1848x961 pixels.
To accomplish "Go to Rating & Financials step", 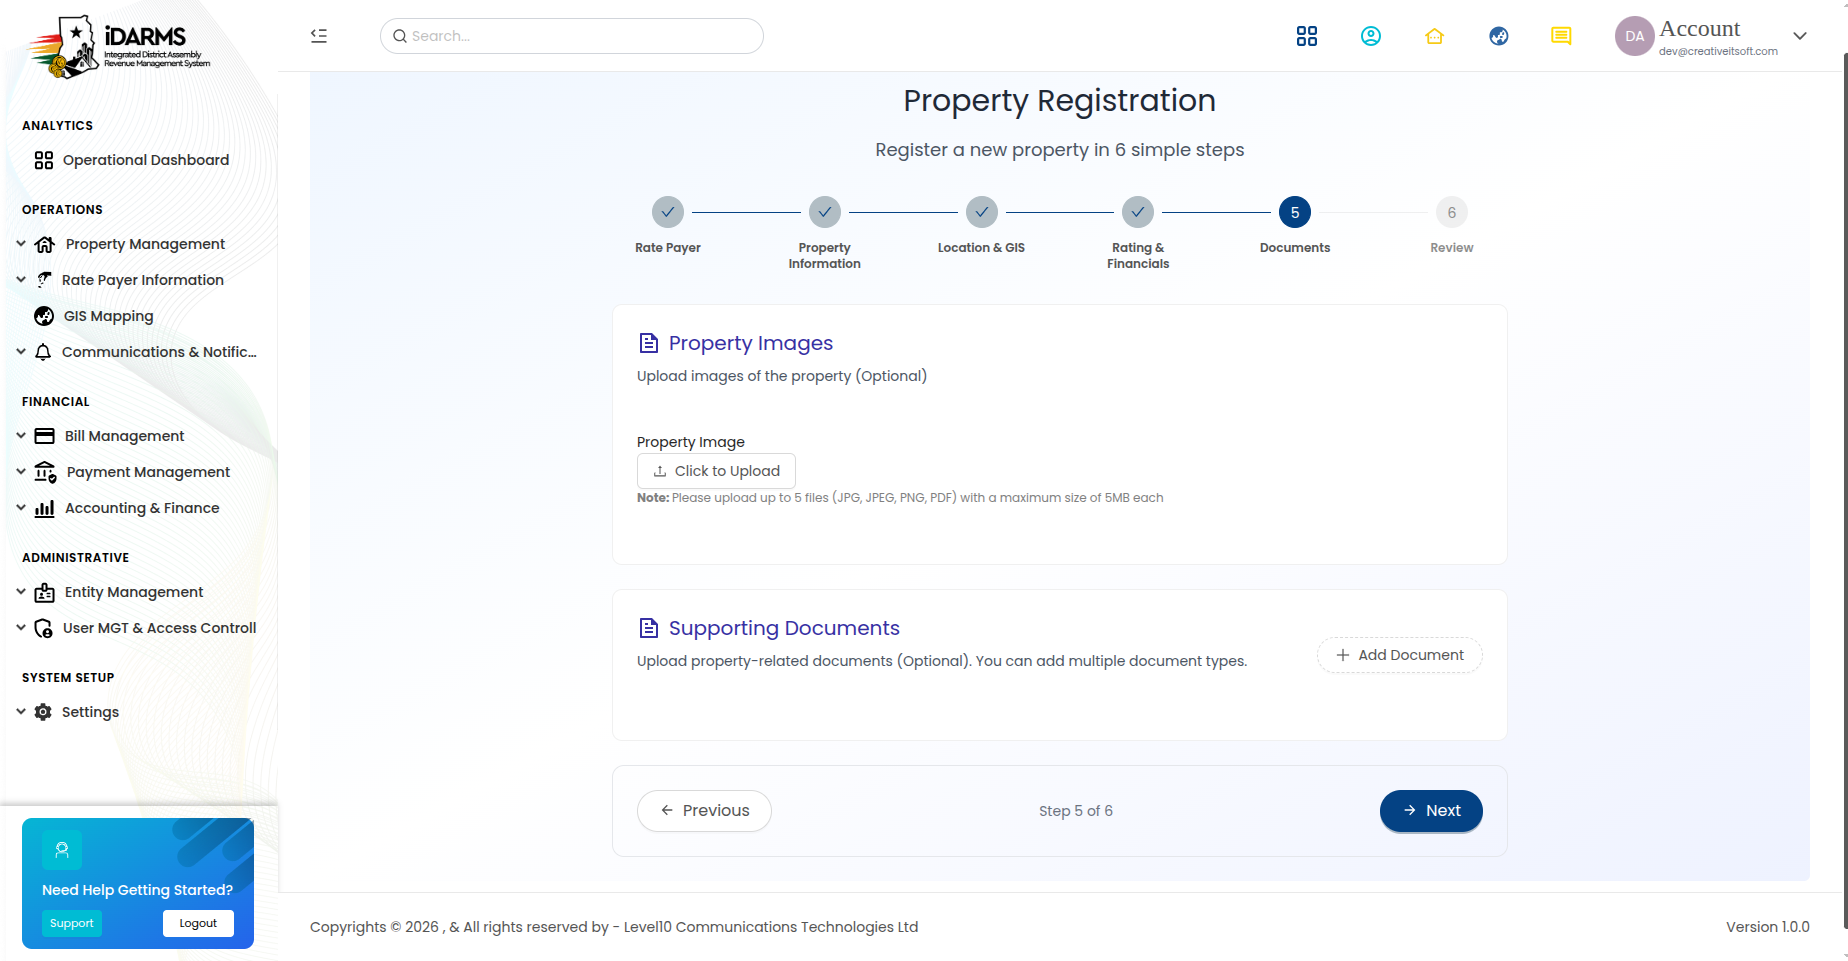I will pyautogui.click(x=1138, y=212).
